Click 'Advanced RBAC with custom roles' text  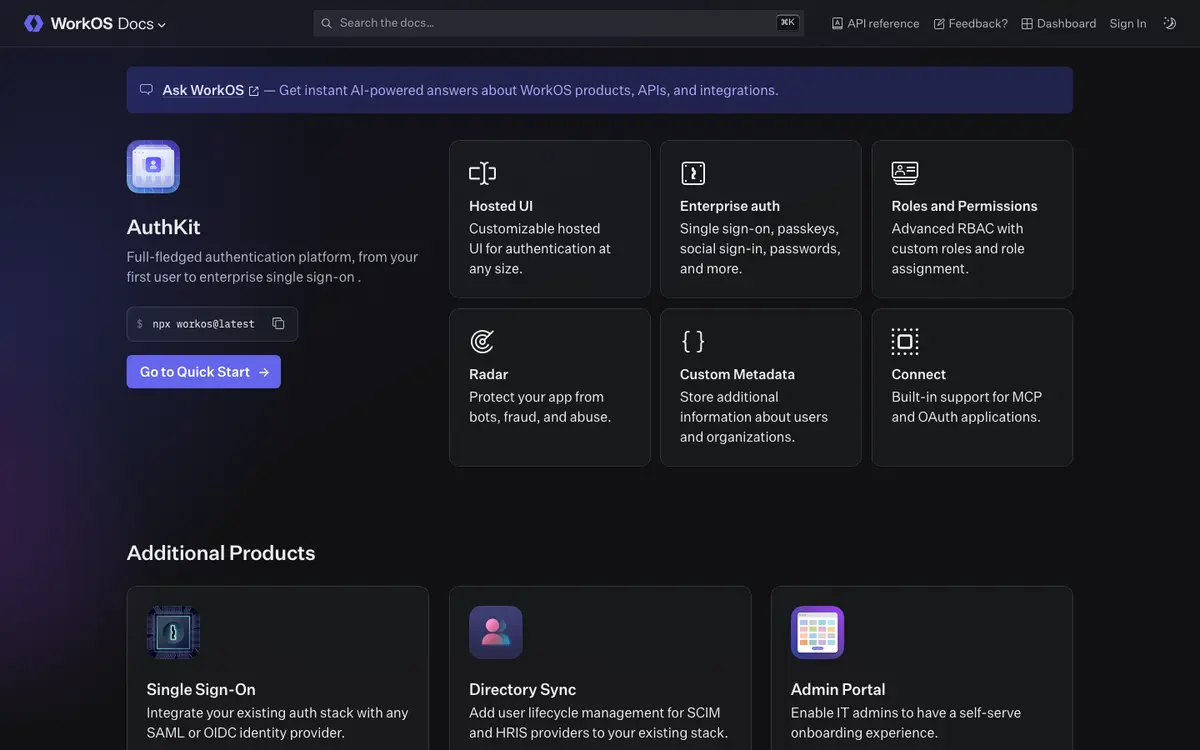pyautogui.click(x=958, y=249)
